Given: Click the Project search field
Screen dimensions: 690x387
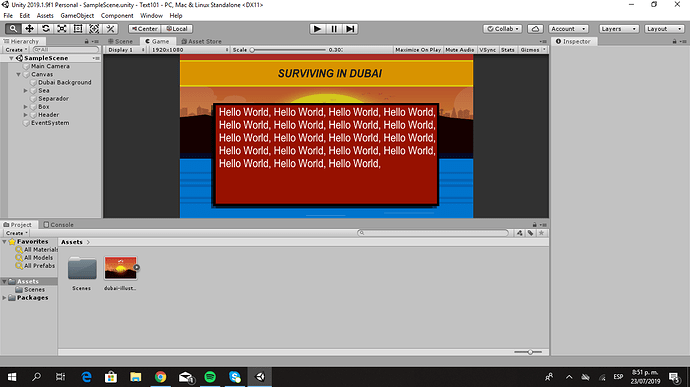Looking at the screenshot, I should pyautogui.click(x=433, y=233).
